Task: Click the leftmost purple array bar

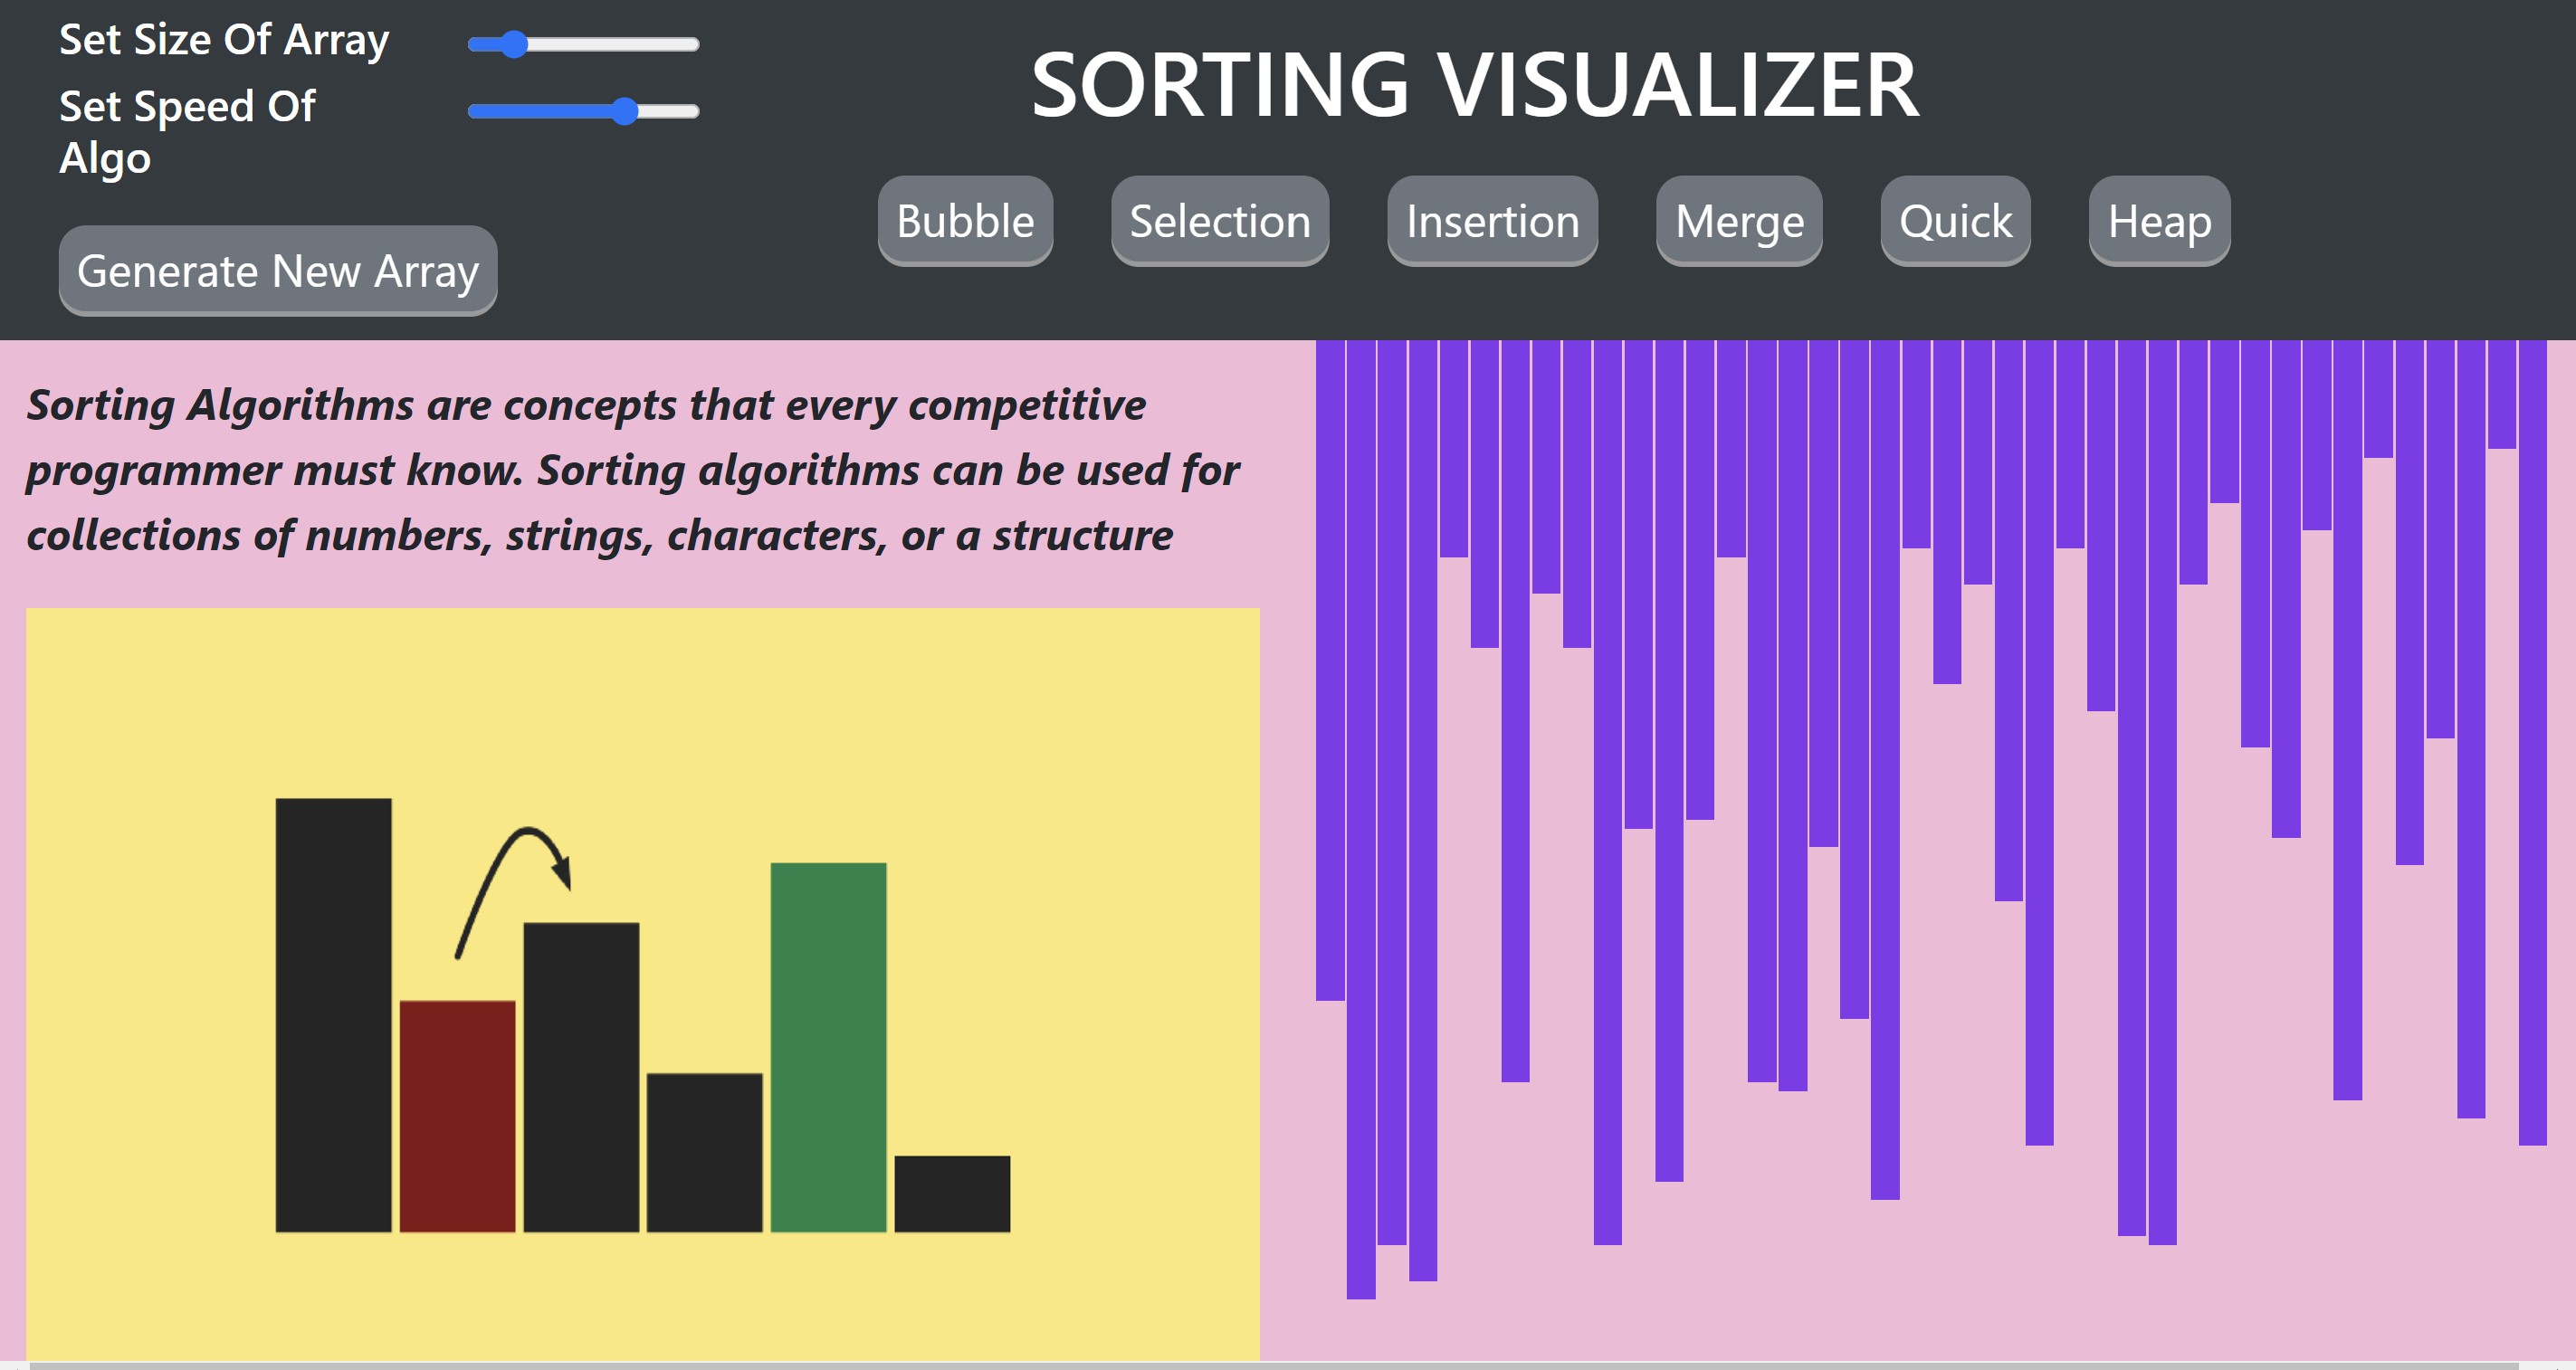Action: click(x=1330, y=670)
